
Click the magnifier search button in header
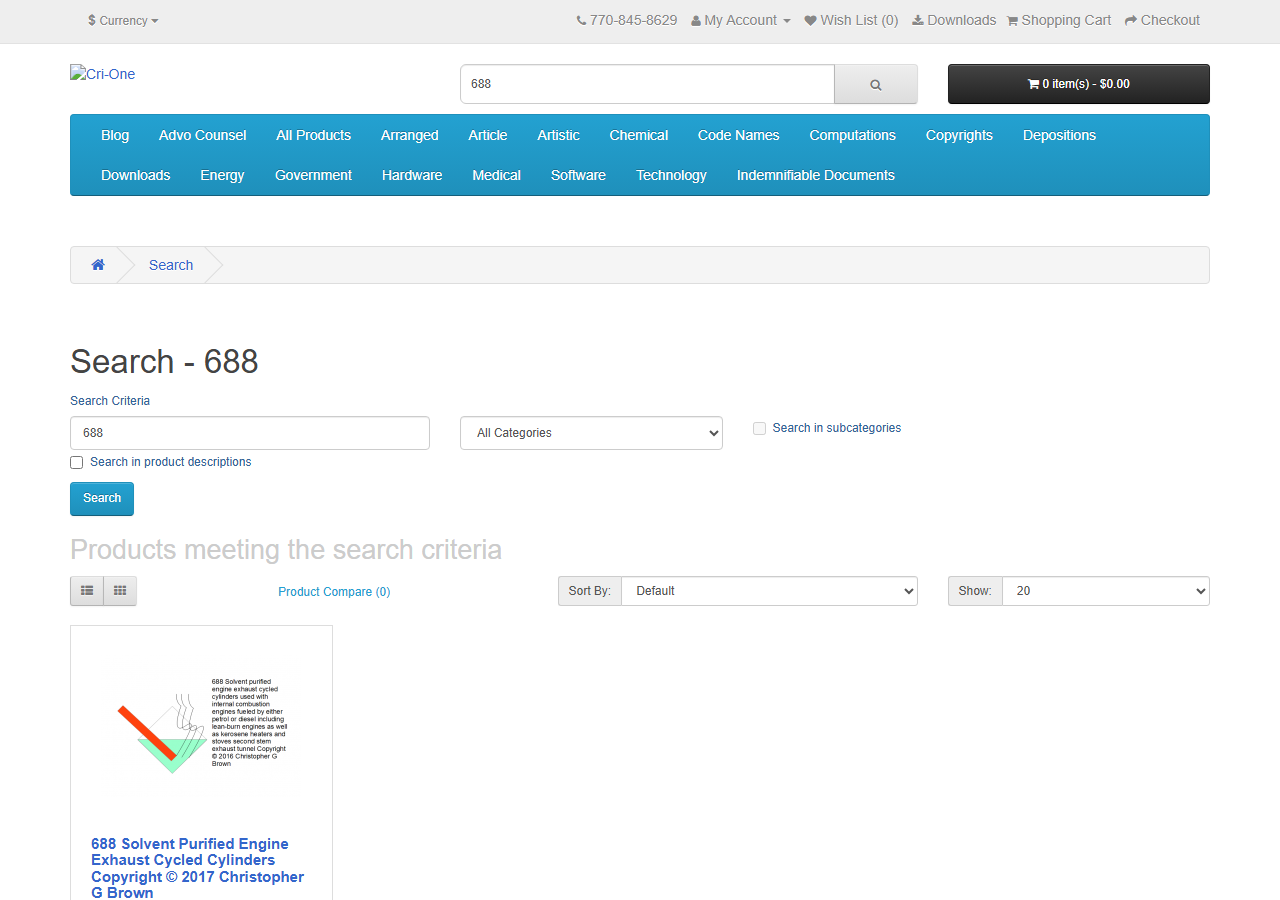876,84
